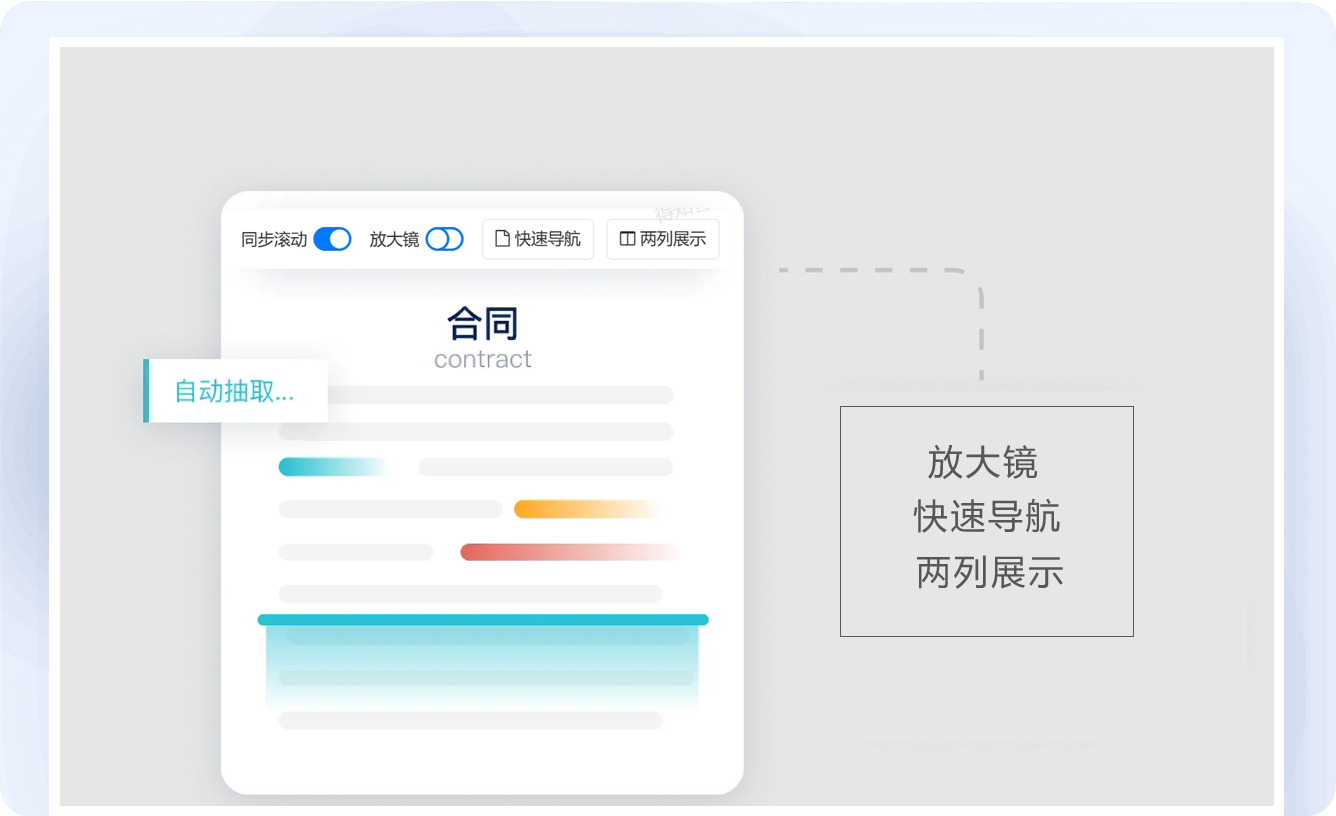This screenshot has width=1336, height=816.
Task: Click 两列展示 text in right callout box
Action: point(989,573)
